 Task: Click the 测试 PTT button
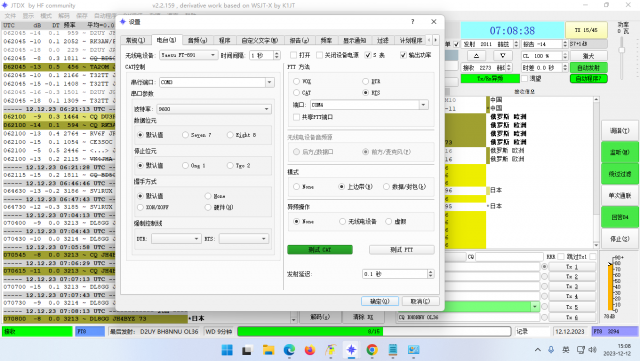[402, 250]
